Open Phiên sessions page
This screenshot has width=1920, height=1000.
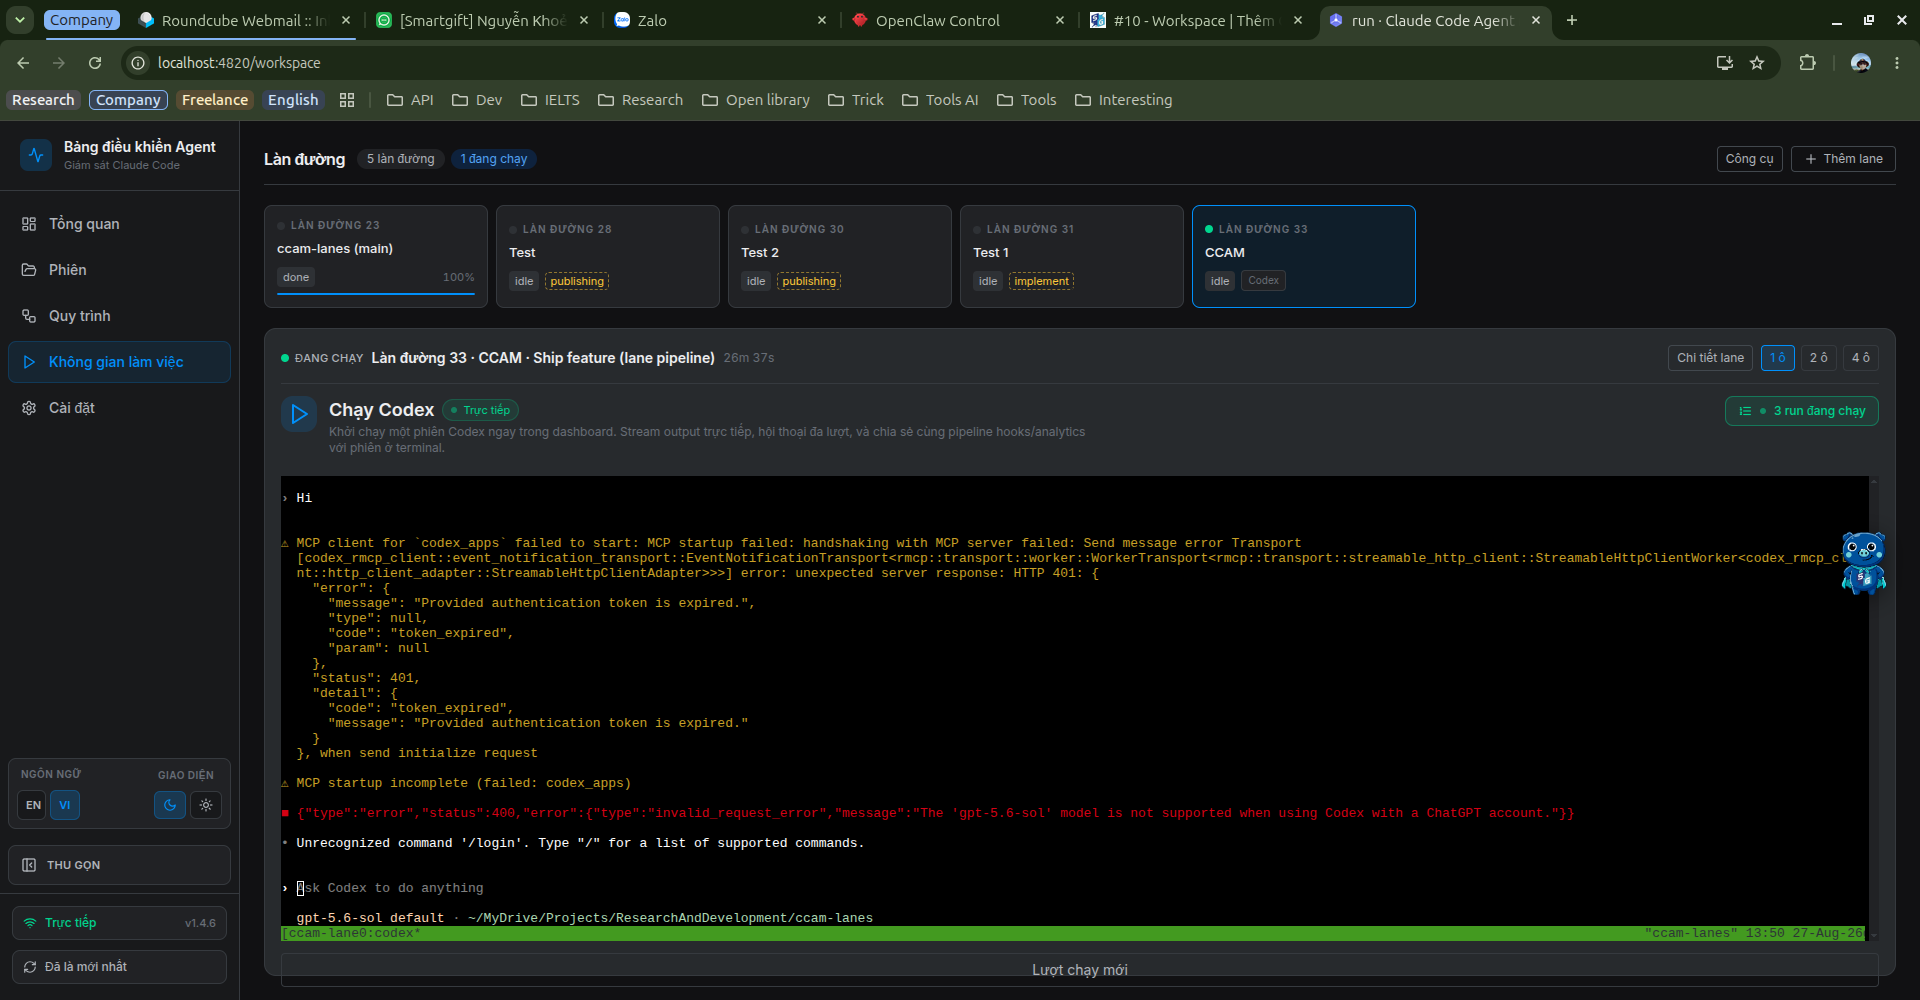click(119, 270)
